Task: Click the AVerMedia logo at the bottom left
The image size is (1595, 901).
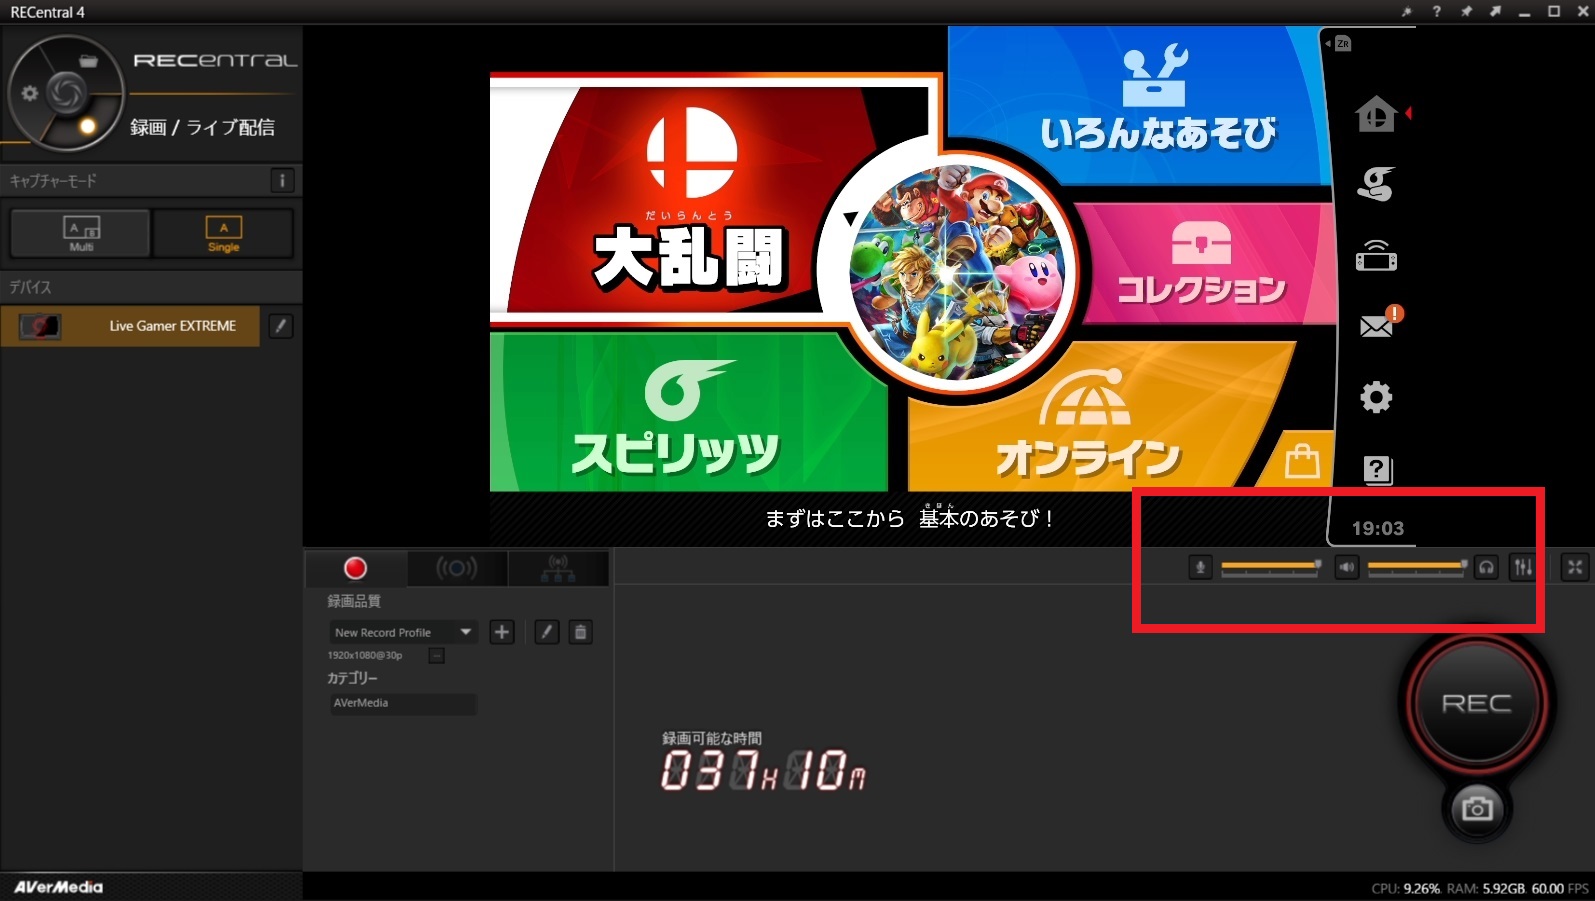Action: (58, 887)
